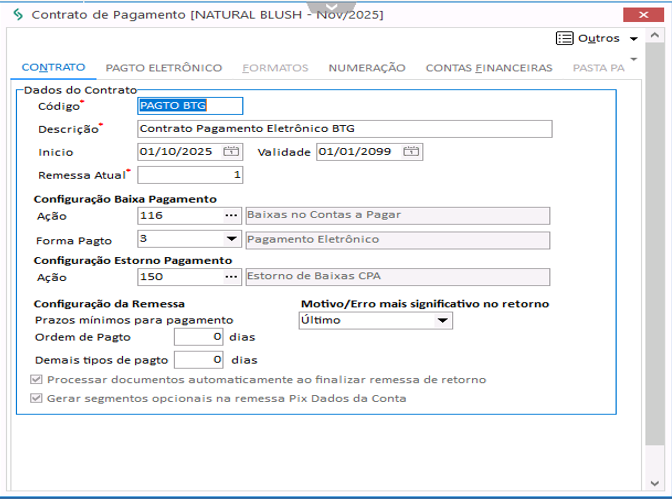Switch to the PAGTO ELETRÔNICO tab
Screen dimensions: 672x499
point(164,68)
